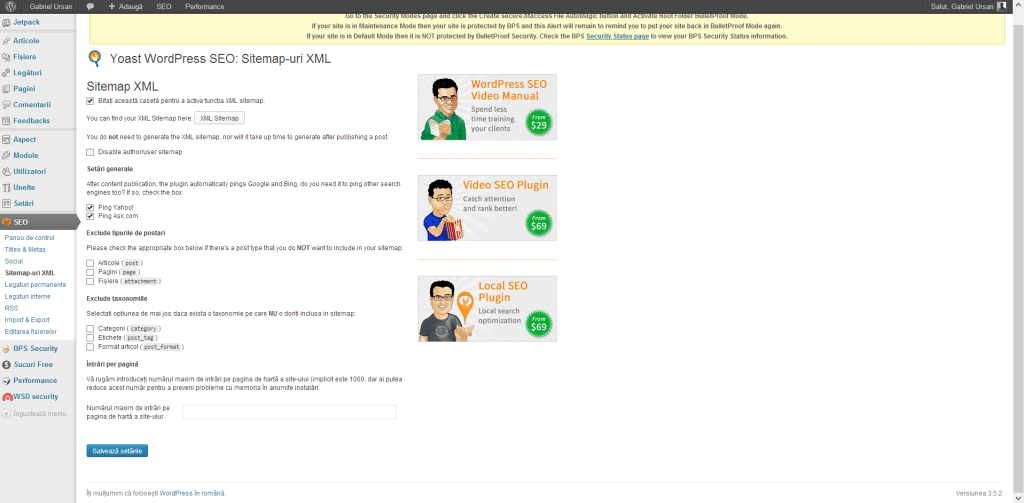The width and height of the screenshot is (1024, 503).
Task: Open the Salut, Gabriel Ursan account menu
Action: 960,6
